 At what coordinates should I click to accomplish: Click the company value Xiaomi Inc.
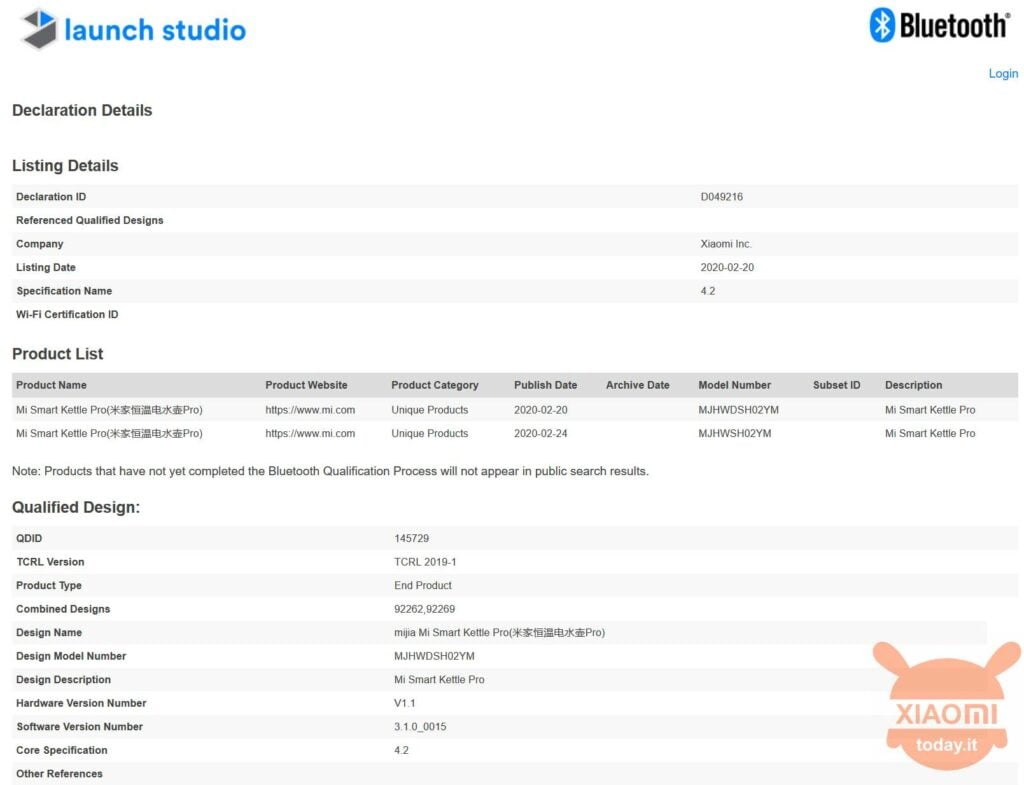point(726,244)
